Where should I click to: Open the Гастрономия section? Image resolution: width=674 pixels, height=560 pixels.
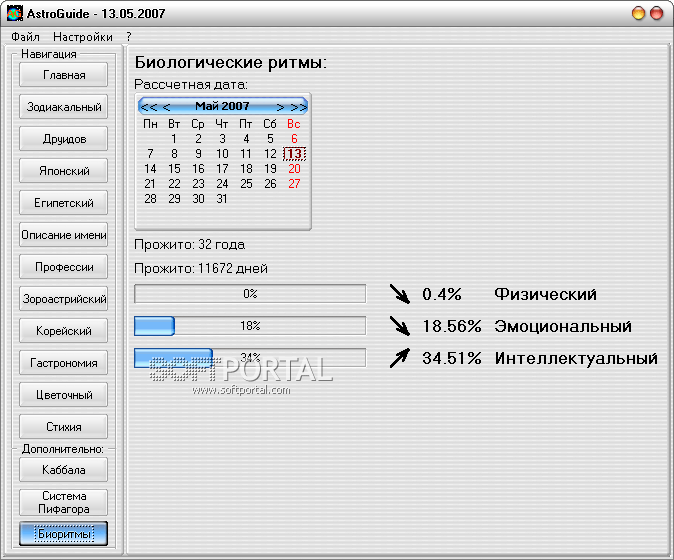(64, 363)
